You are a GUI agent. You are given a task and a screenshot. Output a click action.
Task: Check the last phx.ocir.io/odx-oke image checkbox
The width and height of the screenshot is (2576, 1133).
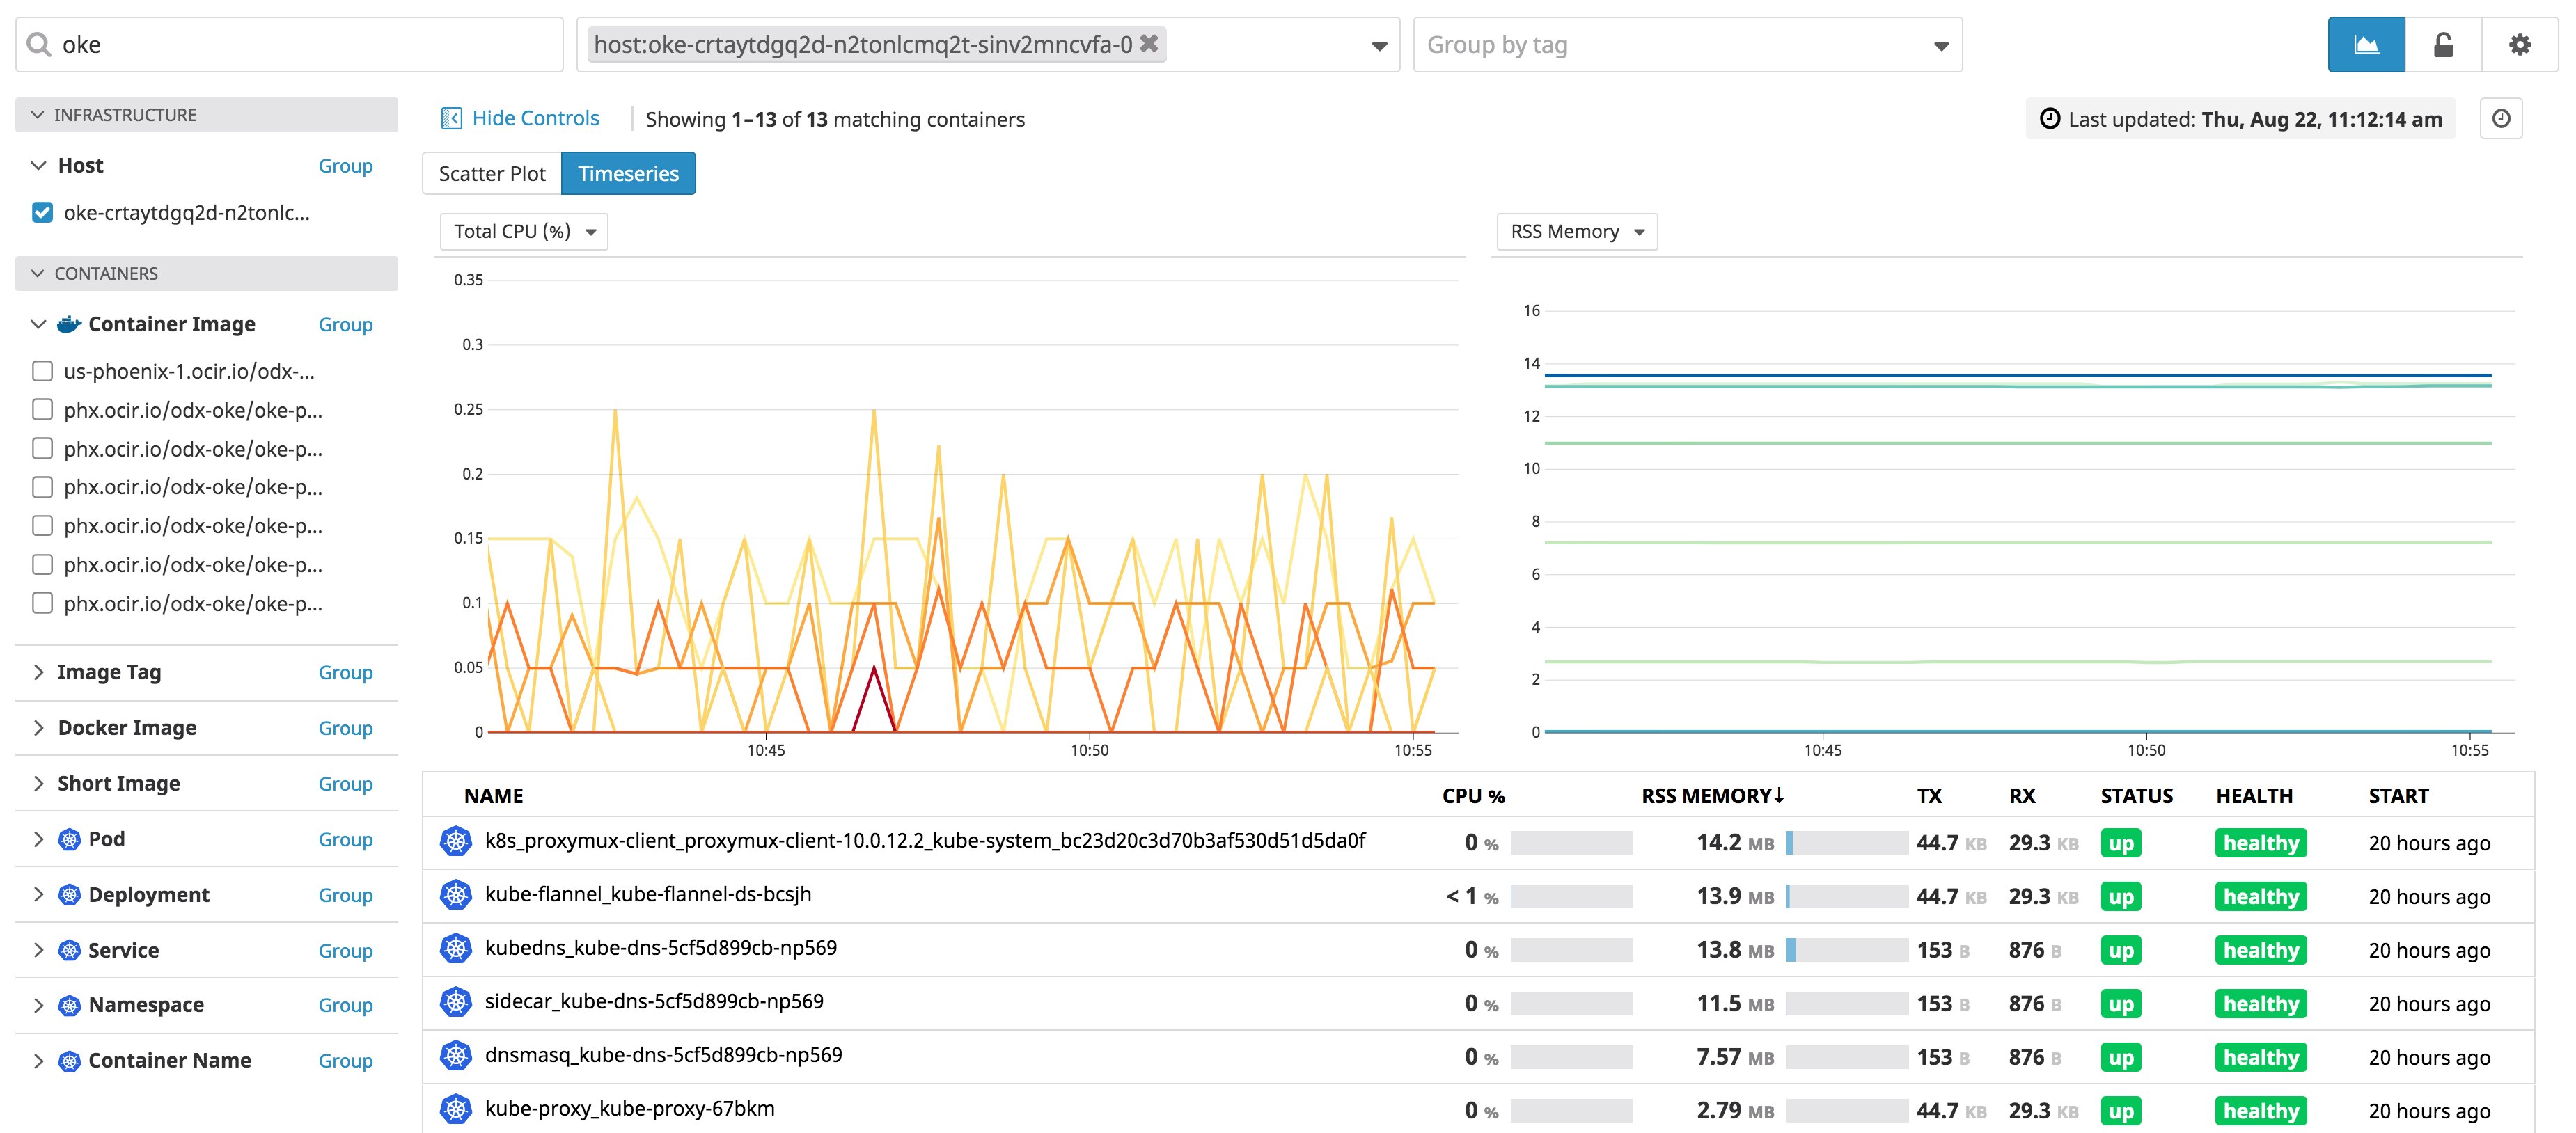pyautogui.click(x=42, y=603)
